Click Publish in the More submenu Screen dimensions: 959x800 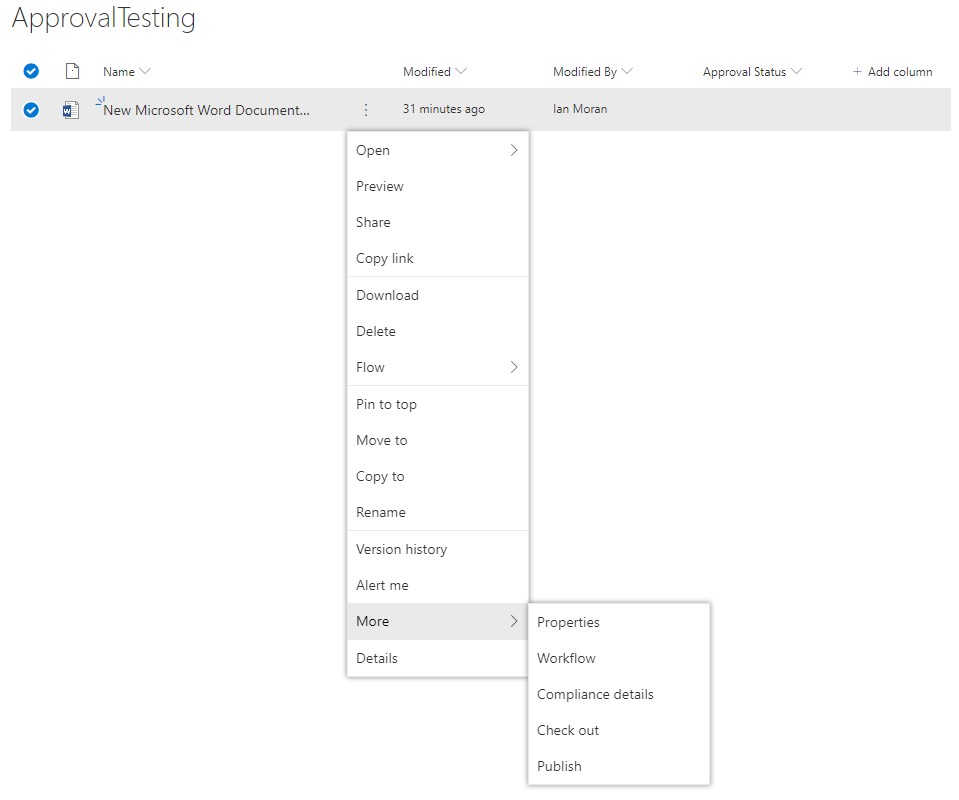559,766
